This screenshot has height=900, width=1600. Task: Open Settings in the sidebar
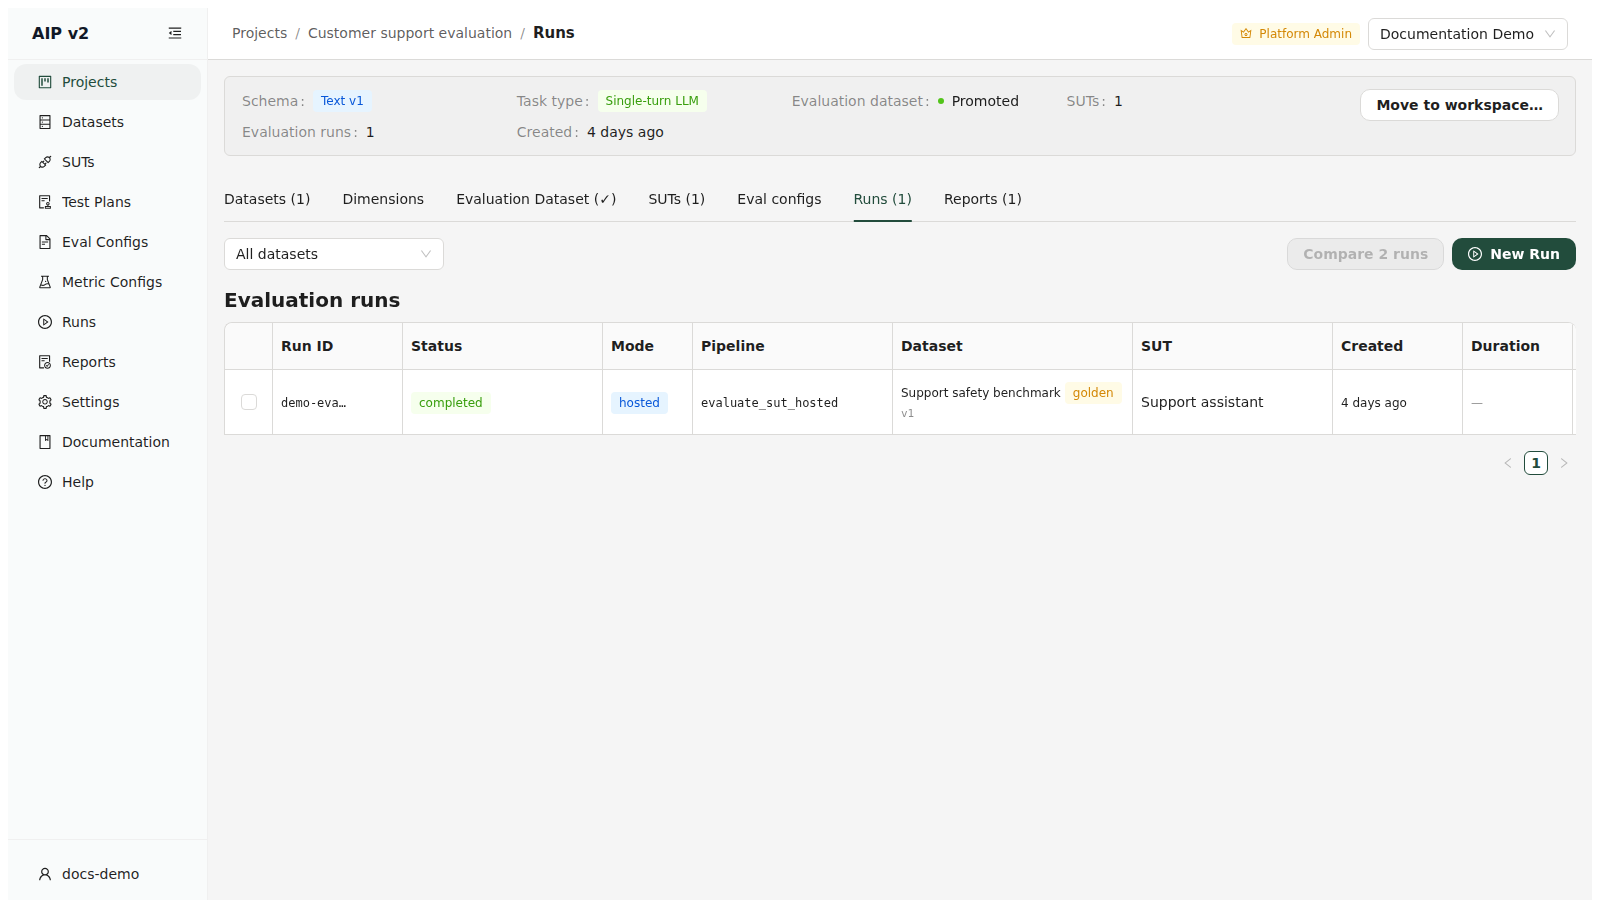(x=107, y=402)
